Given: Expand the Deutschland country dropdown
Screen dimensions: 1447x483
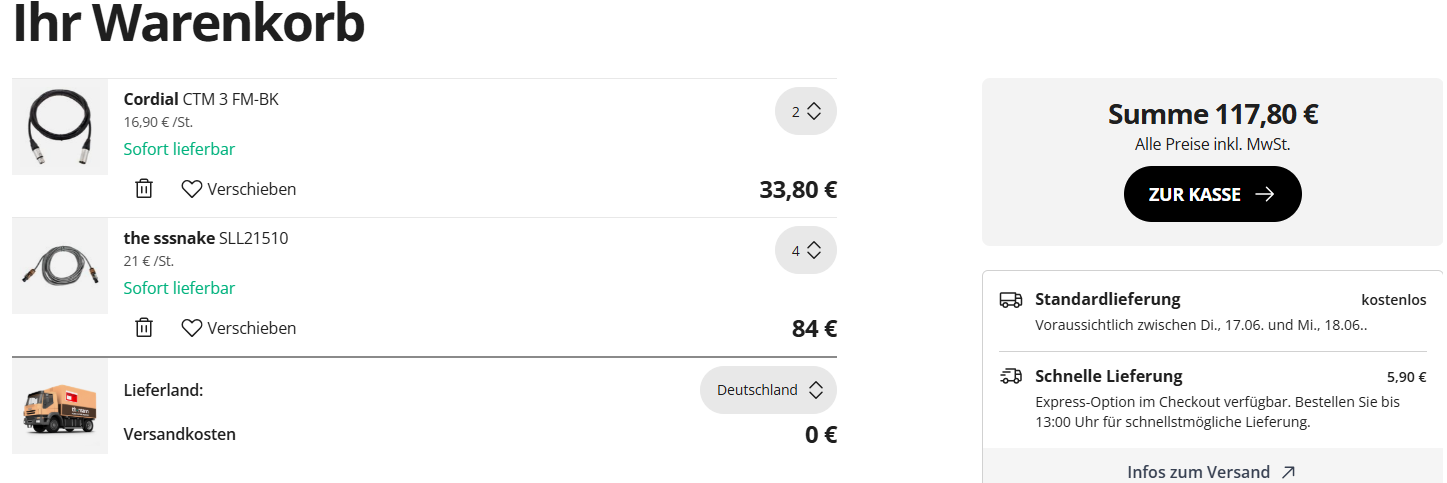Looking at the screenshot, I should 768,390.
